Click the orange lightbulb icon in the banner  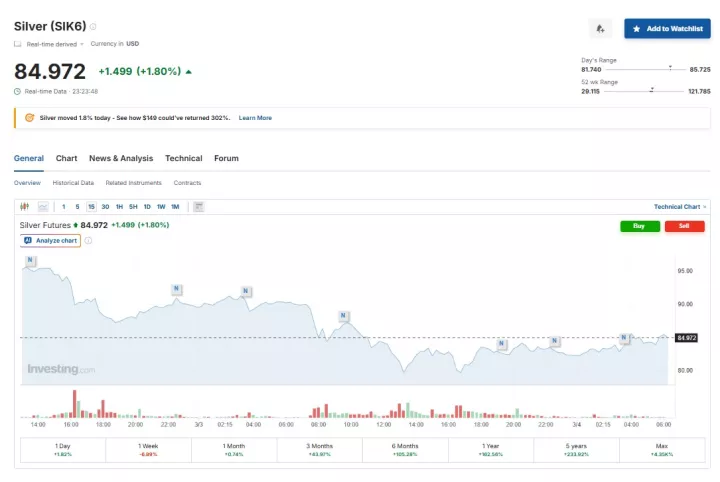pyautogui.click(x=30, y=118)
